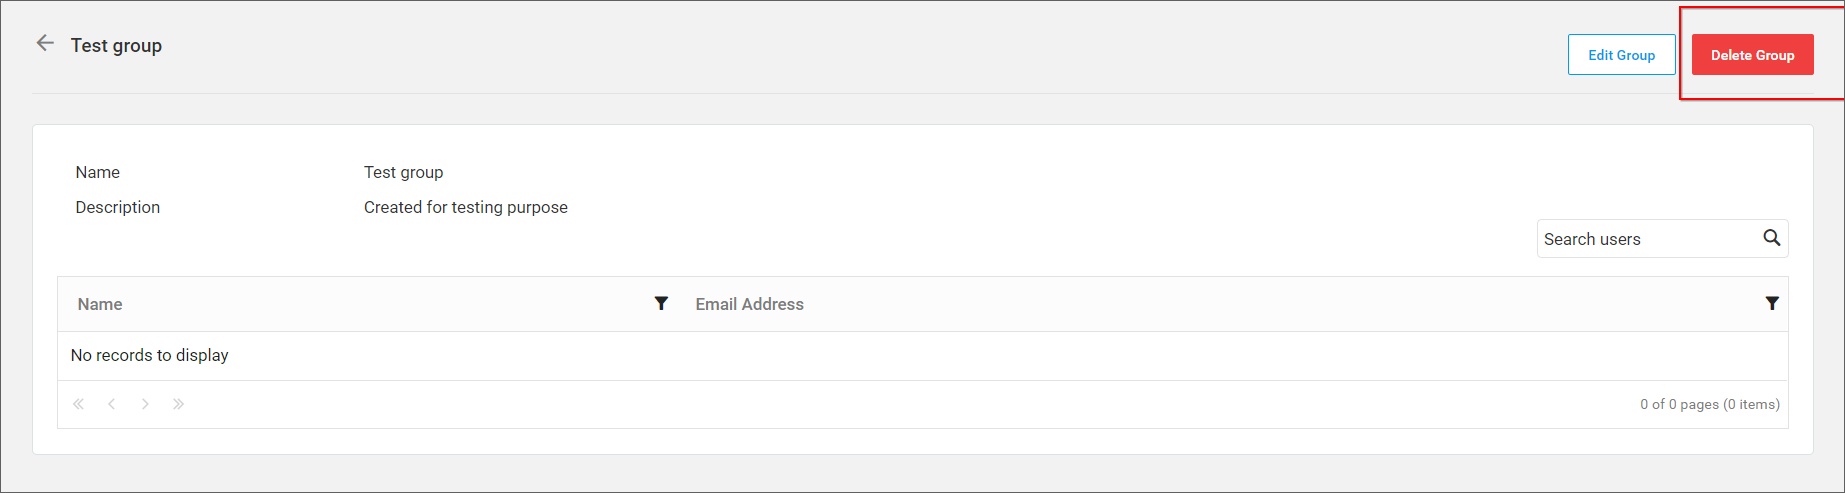
Task: Open the Email Address column filter icon
Action: pos(1771,303)
